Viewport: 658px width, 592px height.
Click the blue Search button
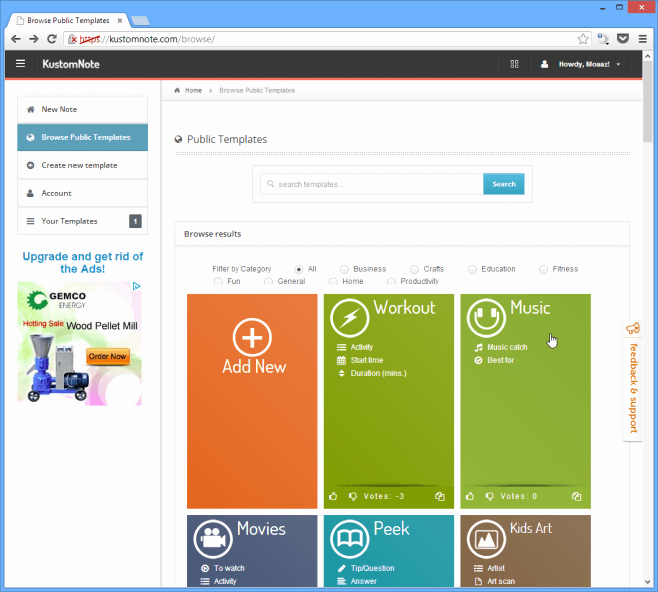coord(504,184)
